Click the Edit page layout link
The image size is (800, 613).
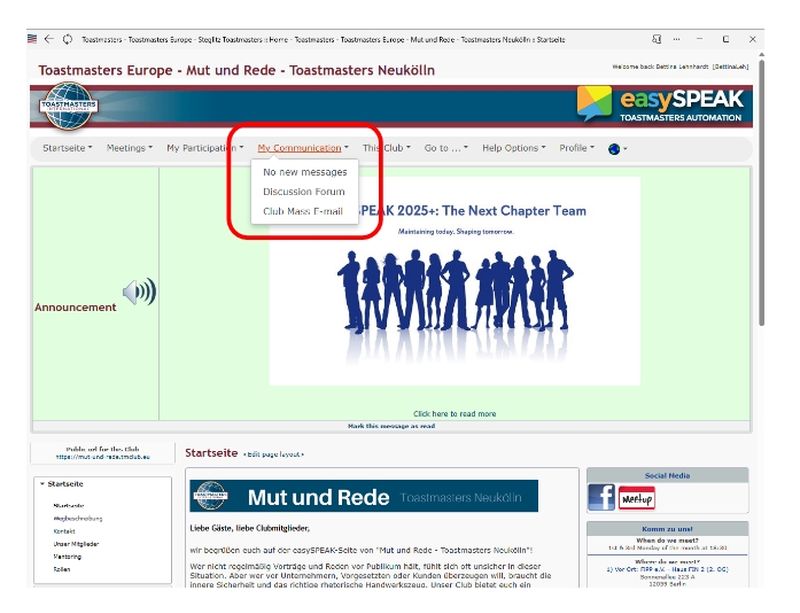(273, 454)
